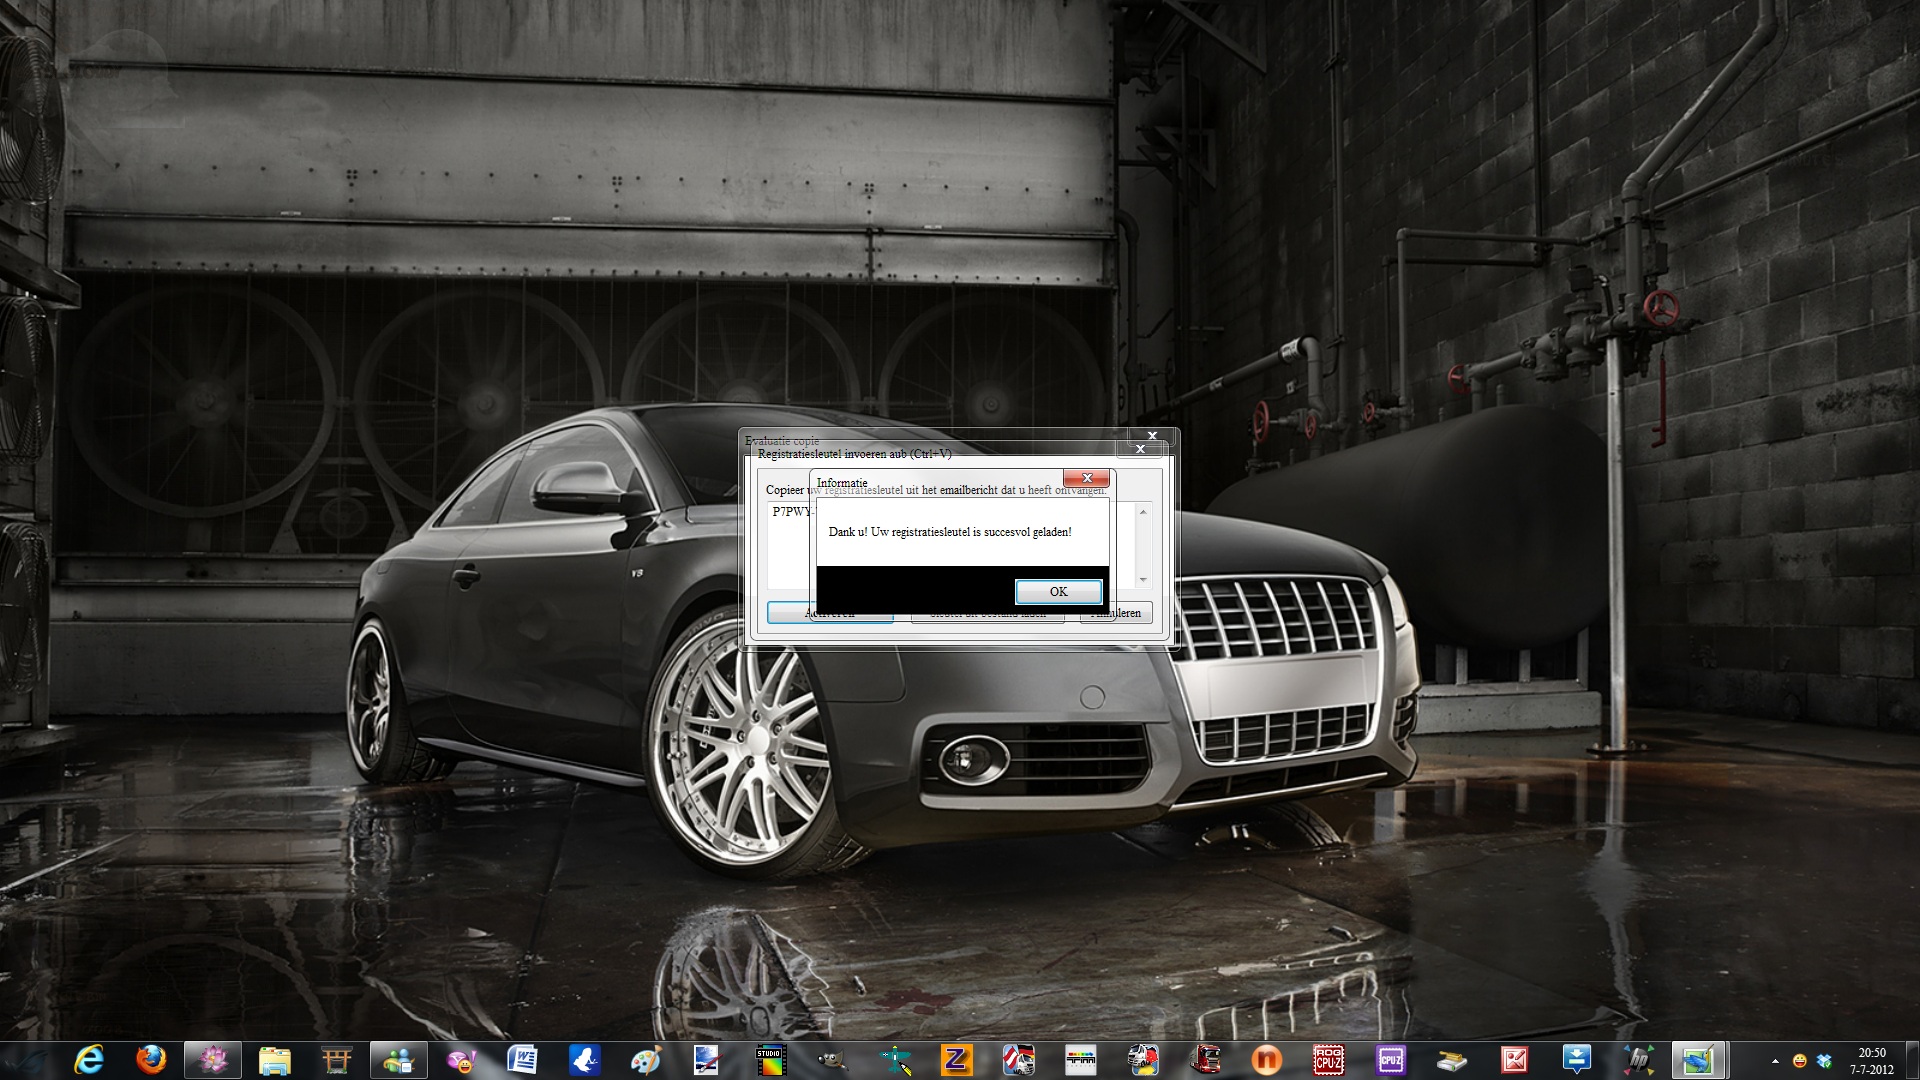Open the HP application in taskbar
The height and width of the screenshot is (1080, 1920).
point(1638,1060)
